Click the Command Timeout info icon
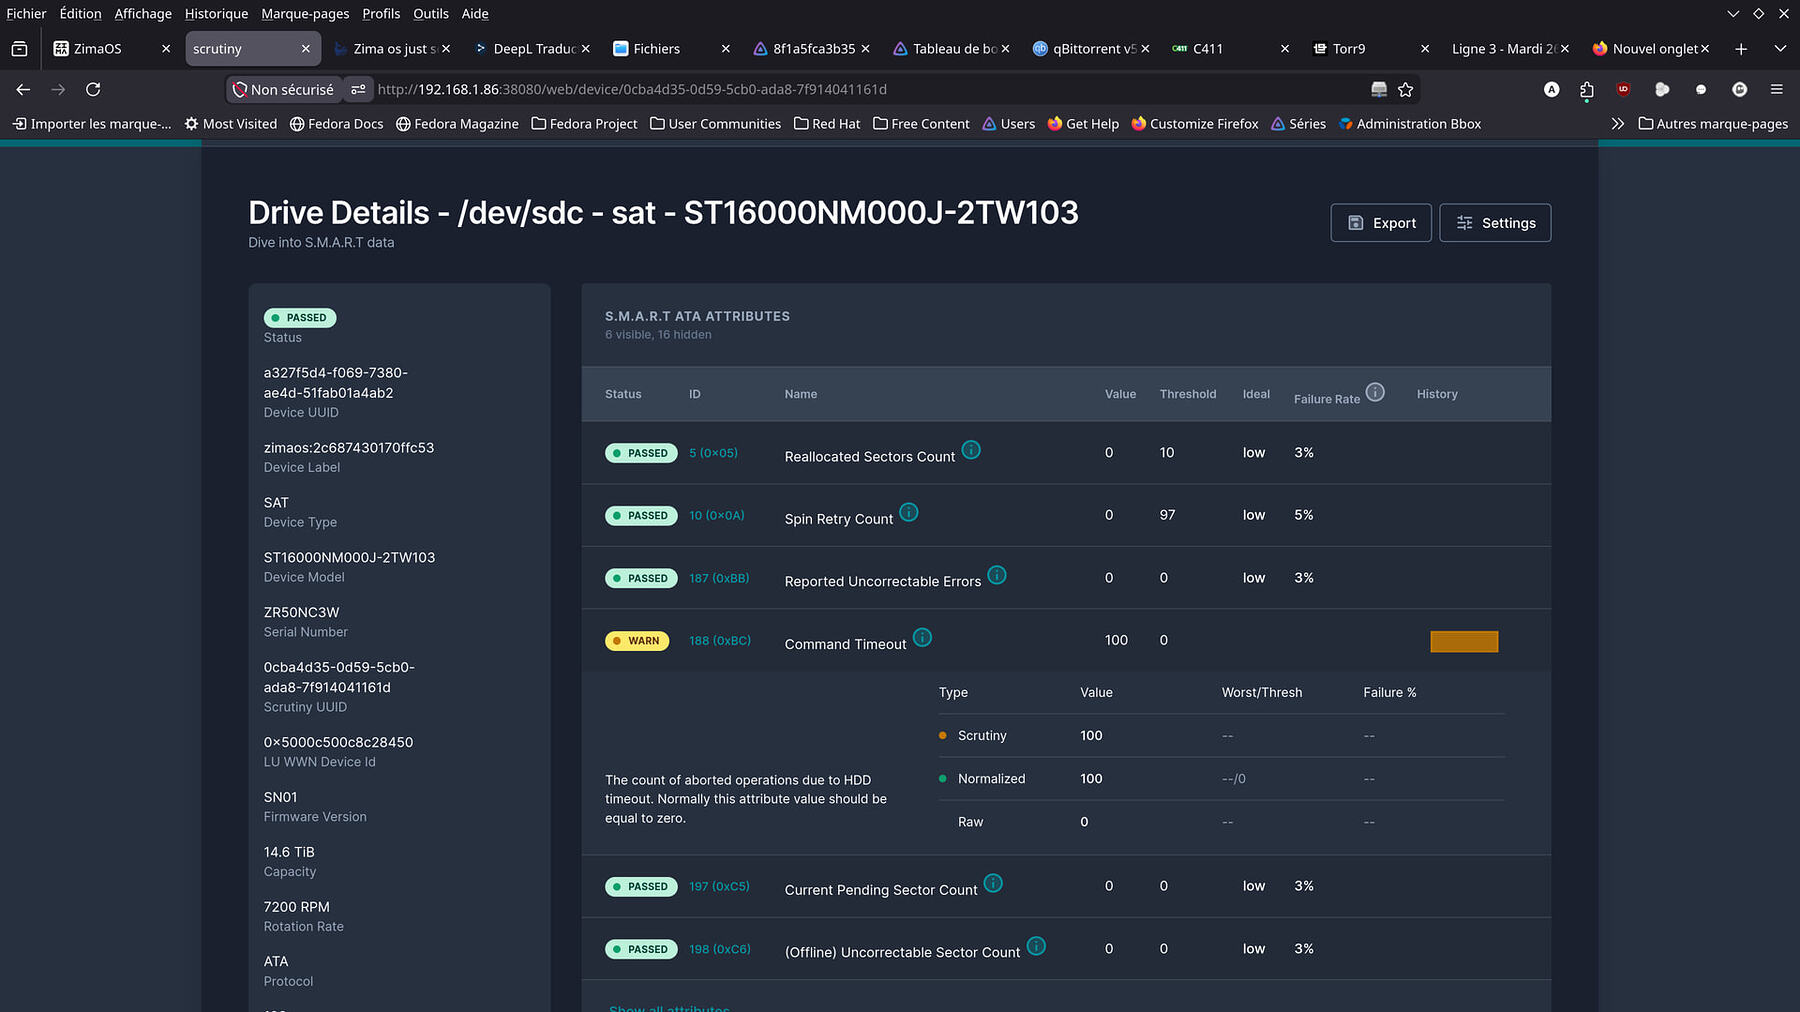The height and width of the screenshot is (1012, 1800). (x=923, y=638)
